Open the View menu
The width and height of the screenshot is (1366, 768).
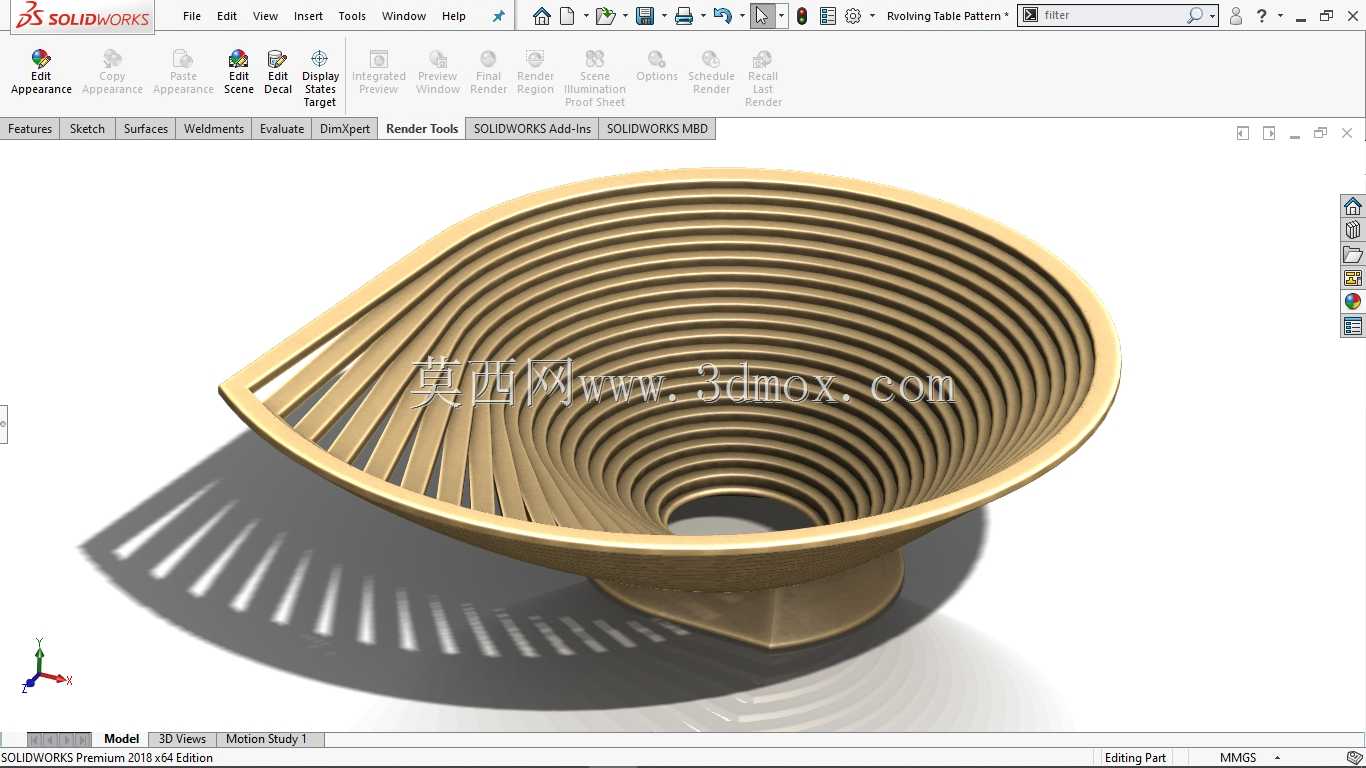pyautogui.click(x=266, y=16)
